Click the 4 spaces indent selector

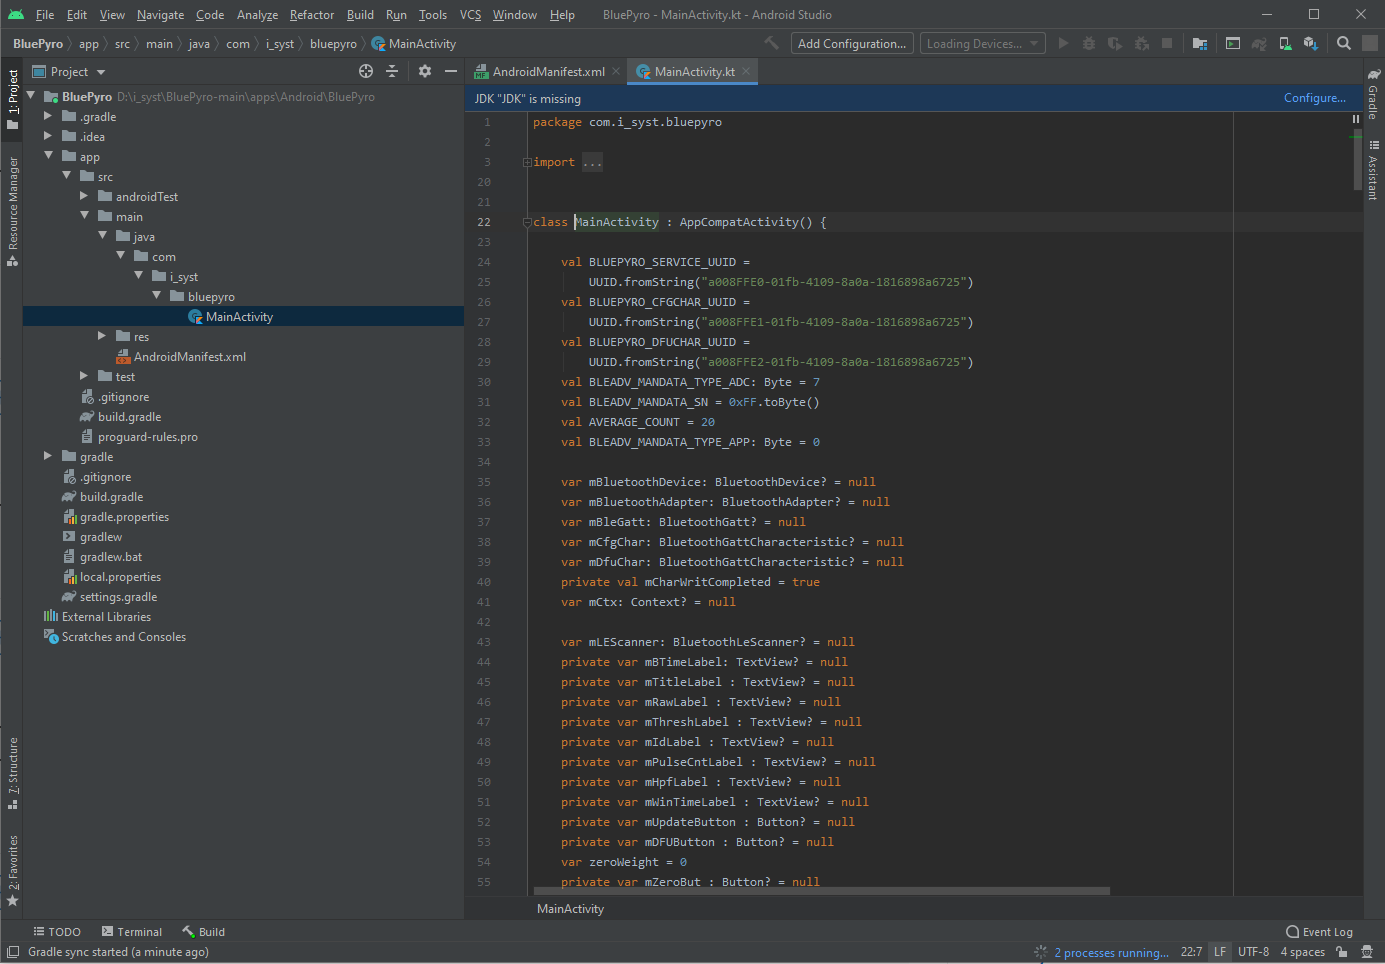coord(1302,952)
